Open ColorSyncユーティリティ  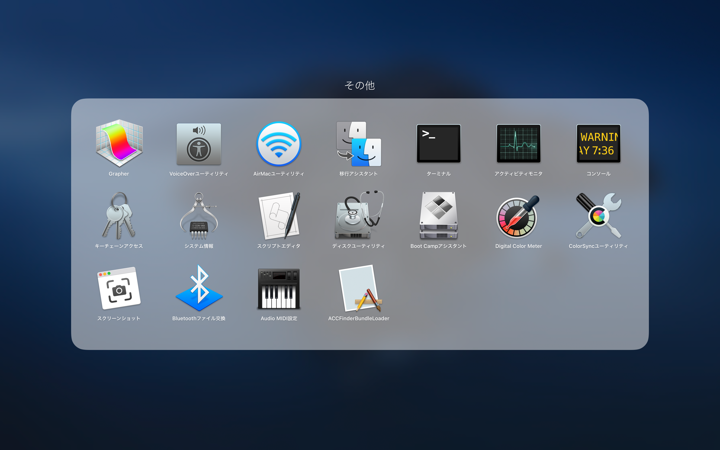tap(598, 215)
